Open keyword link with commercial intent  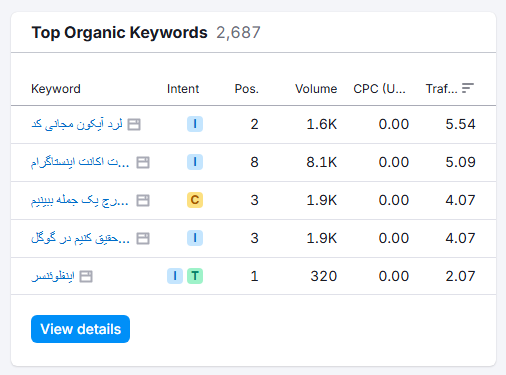[x=80, y=200]
